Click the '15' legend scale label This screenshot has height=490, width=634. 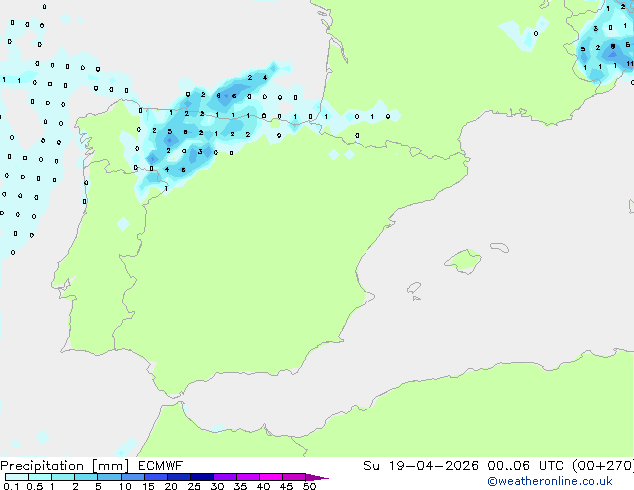tap(148, 486)
